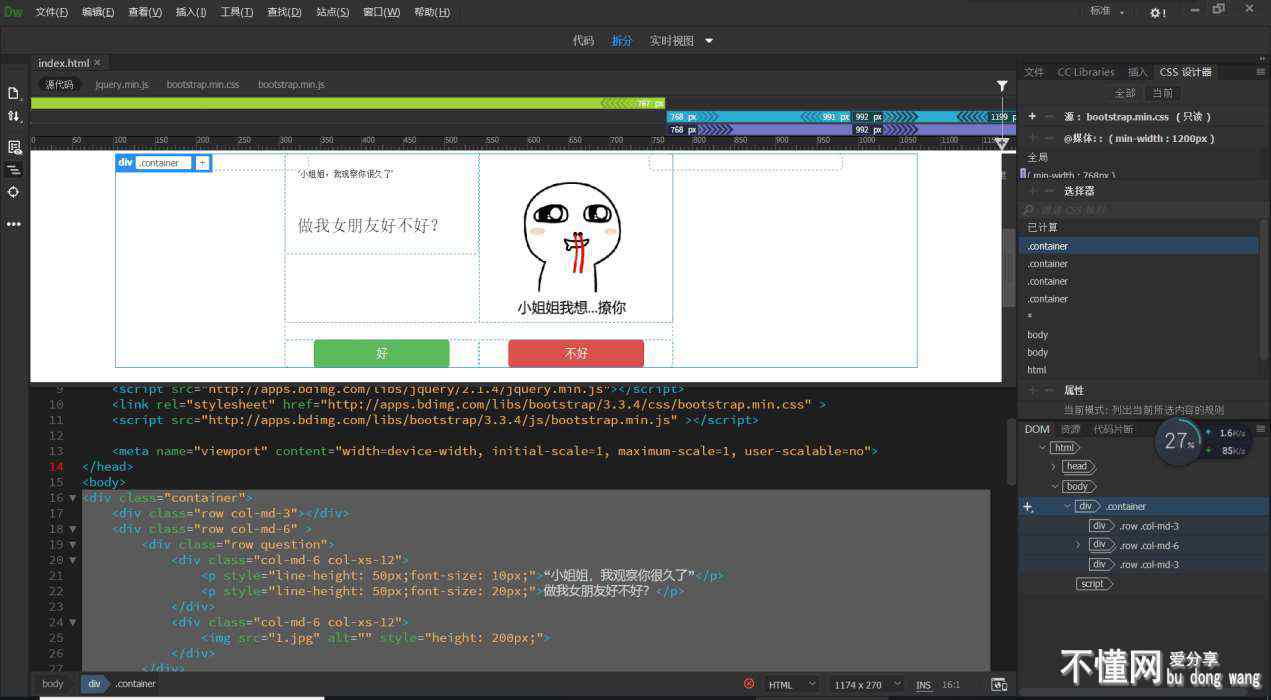Select the 全局 media query entry

(x=1038, y=158)
